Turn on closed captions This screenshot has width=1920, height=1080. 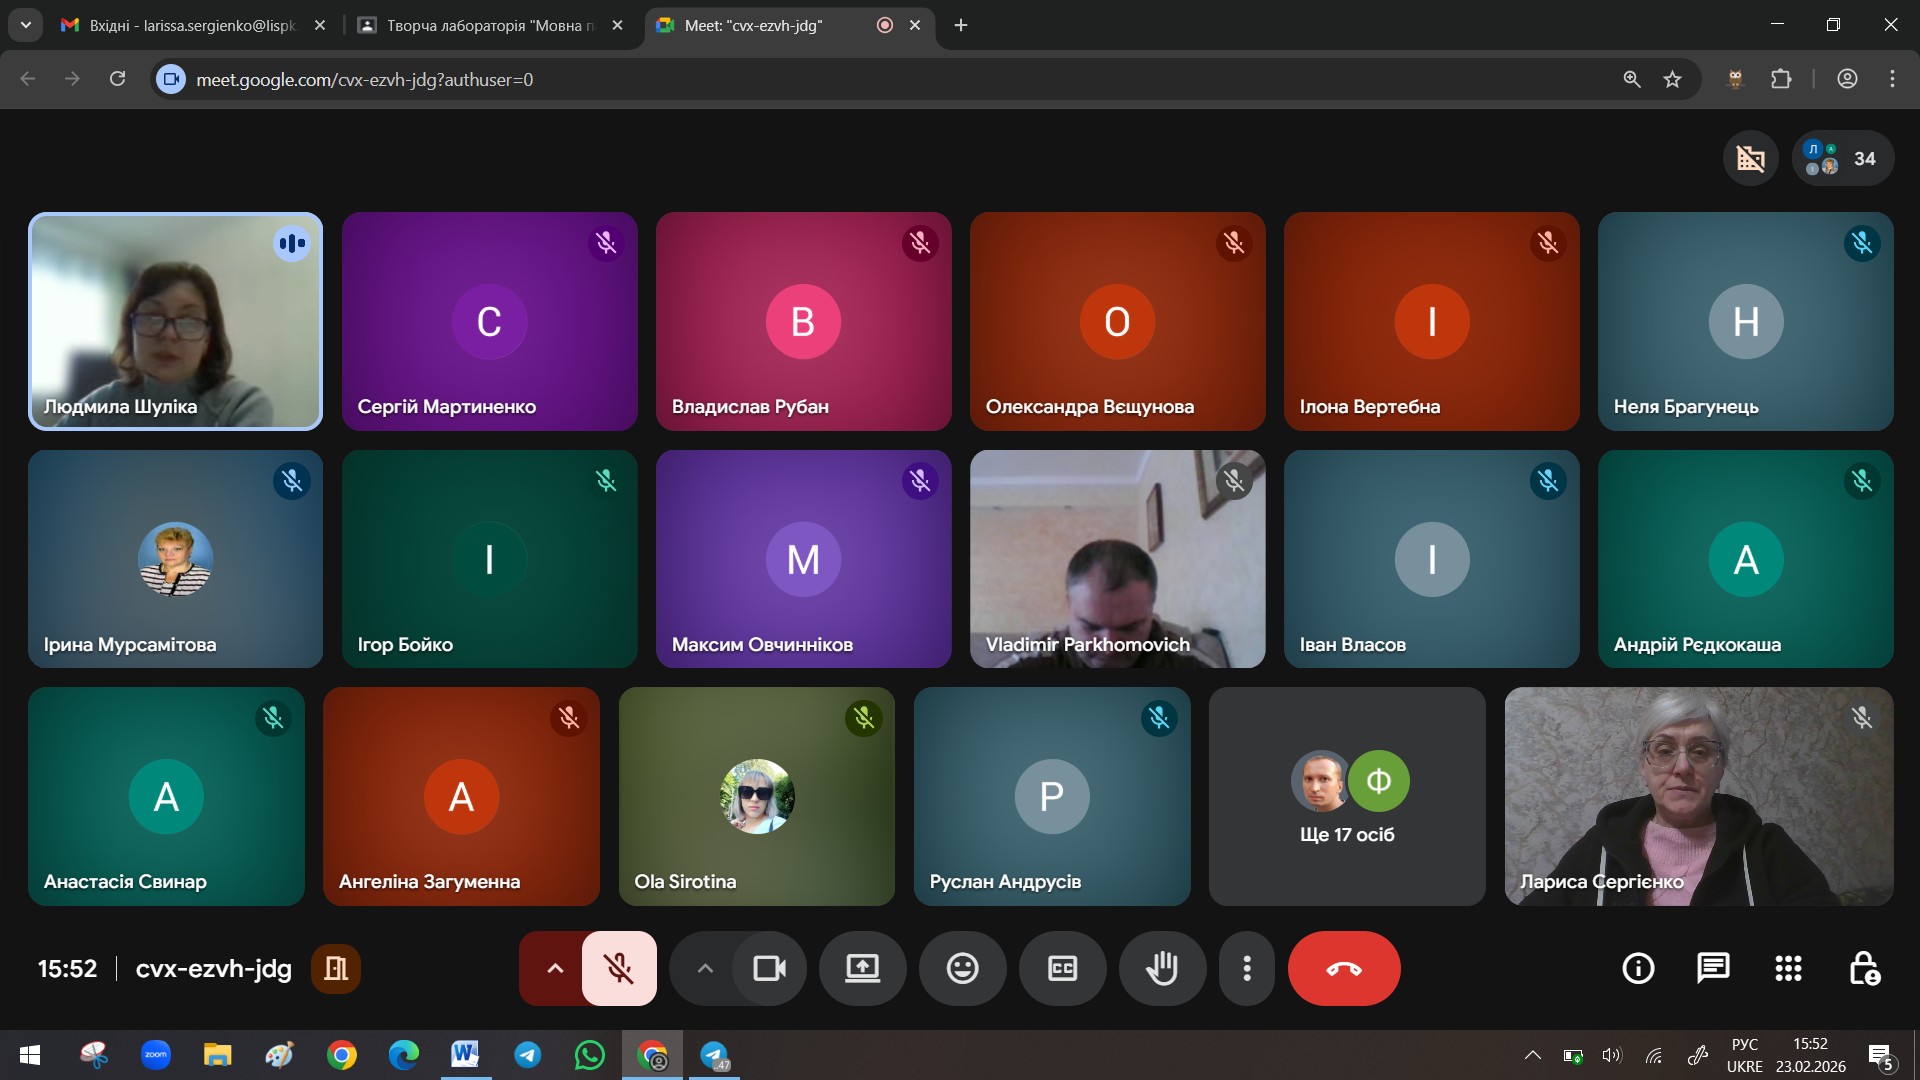point(1062,968)
